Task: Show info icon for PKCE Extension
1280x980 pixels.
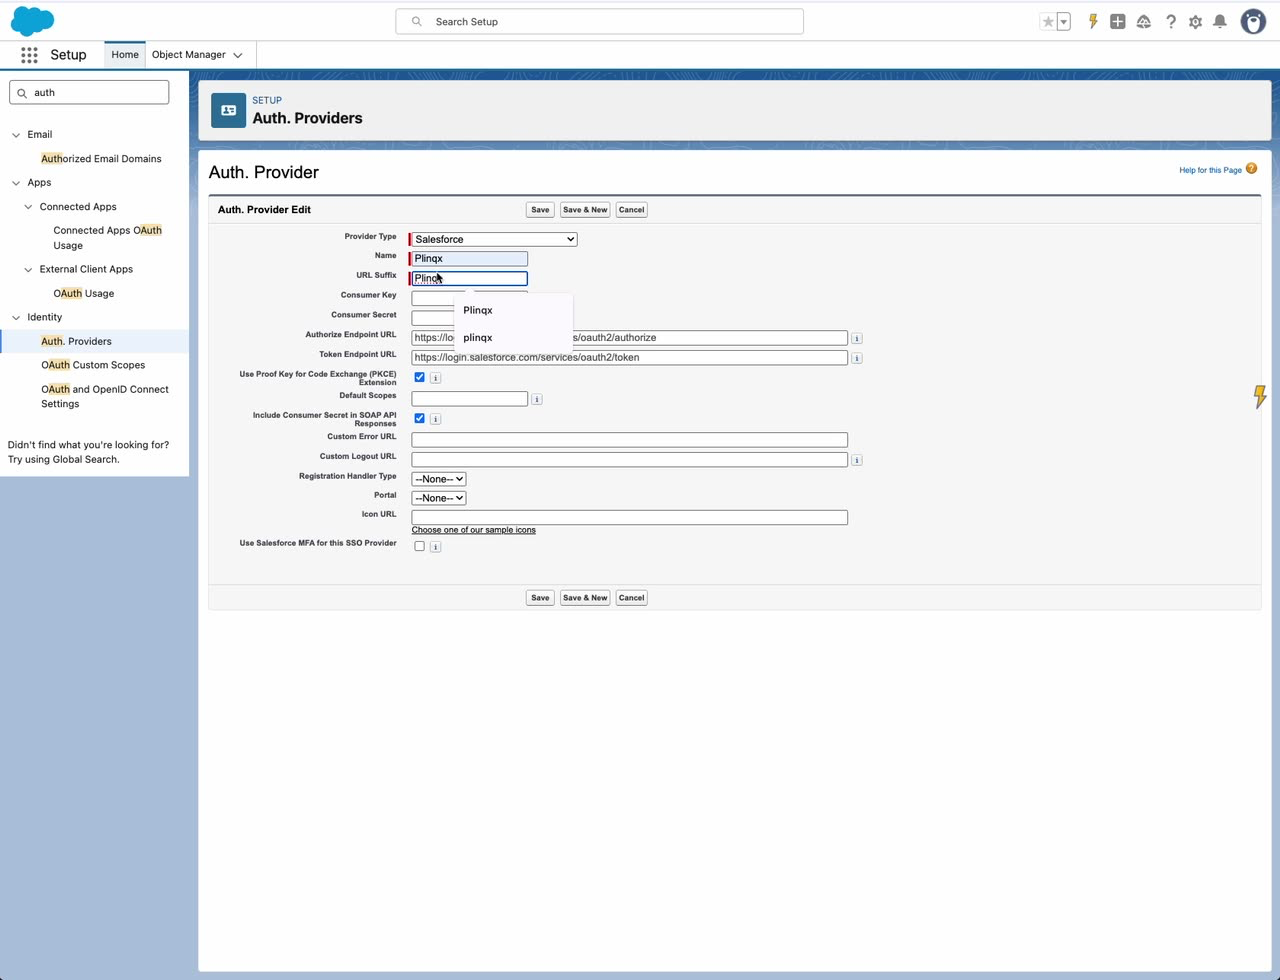Action: [435, 378]
